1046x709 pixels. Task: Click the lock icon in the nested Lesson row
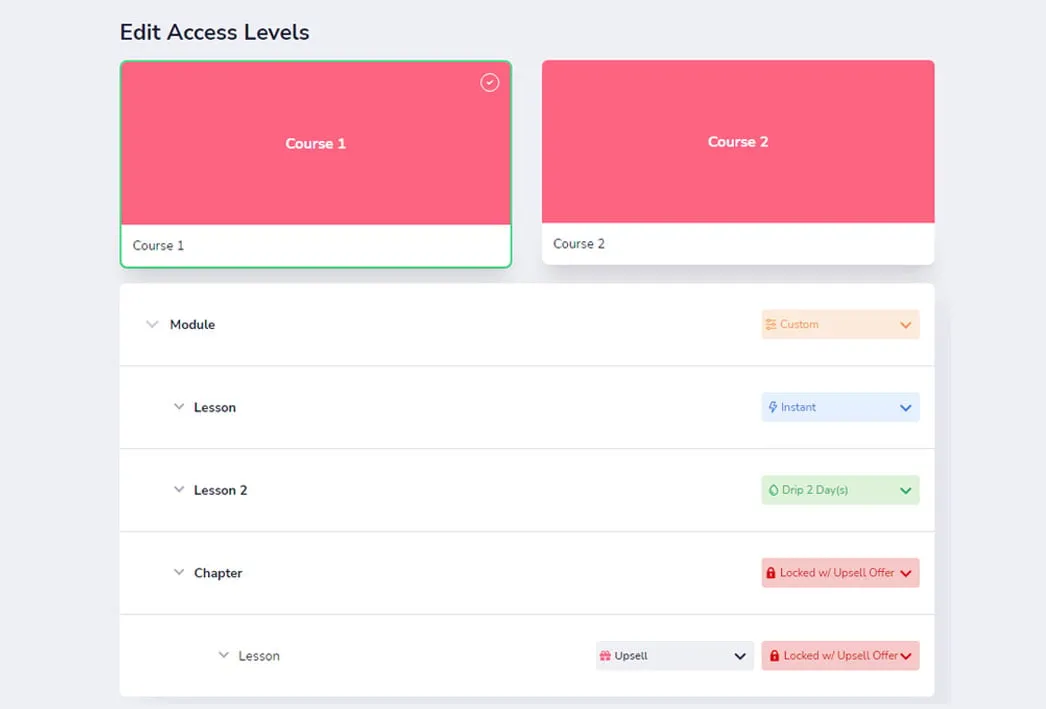point(773,657)
